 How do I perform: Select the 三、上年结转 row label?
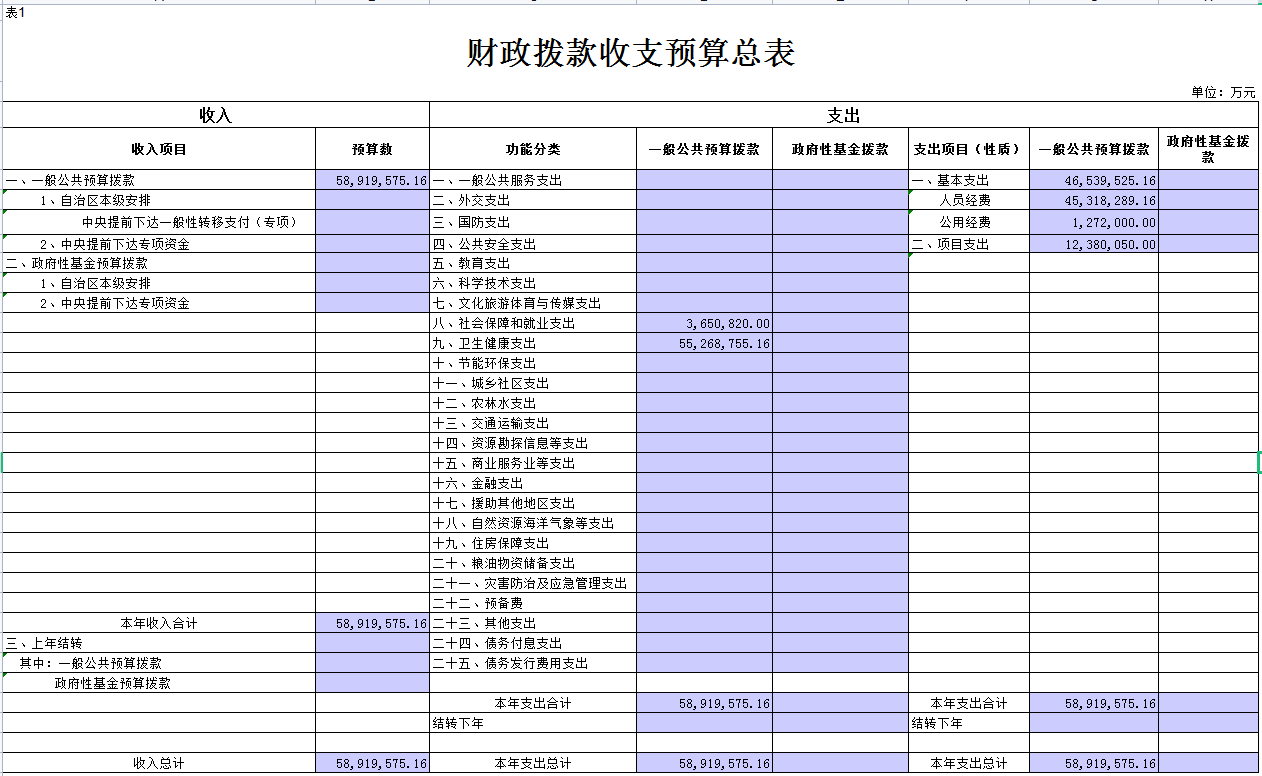[44, 643]
